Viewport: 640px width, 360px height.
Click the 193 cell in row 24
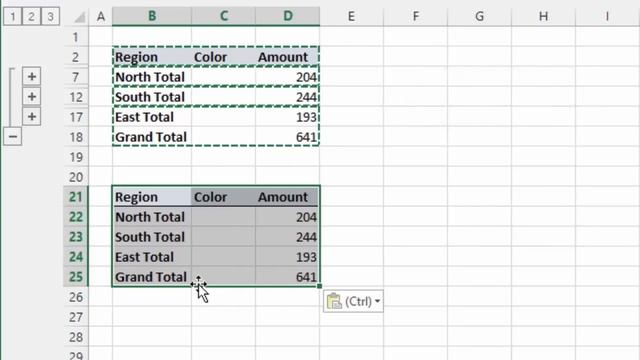[288, 257]
